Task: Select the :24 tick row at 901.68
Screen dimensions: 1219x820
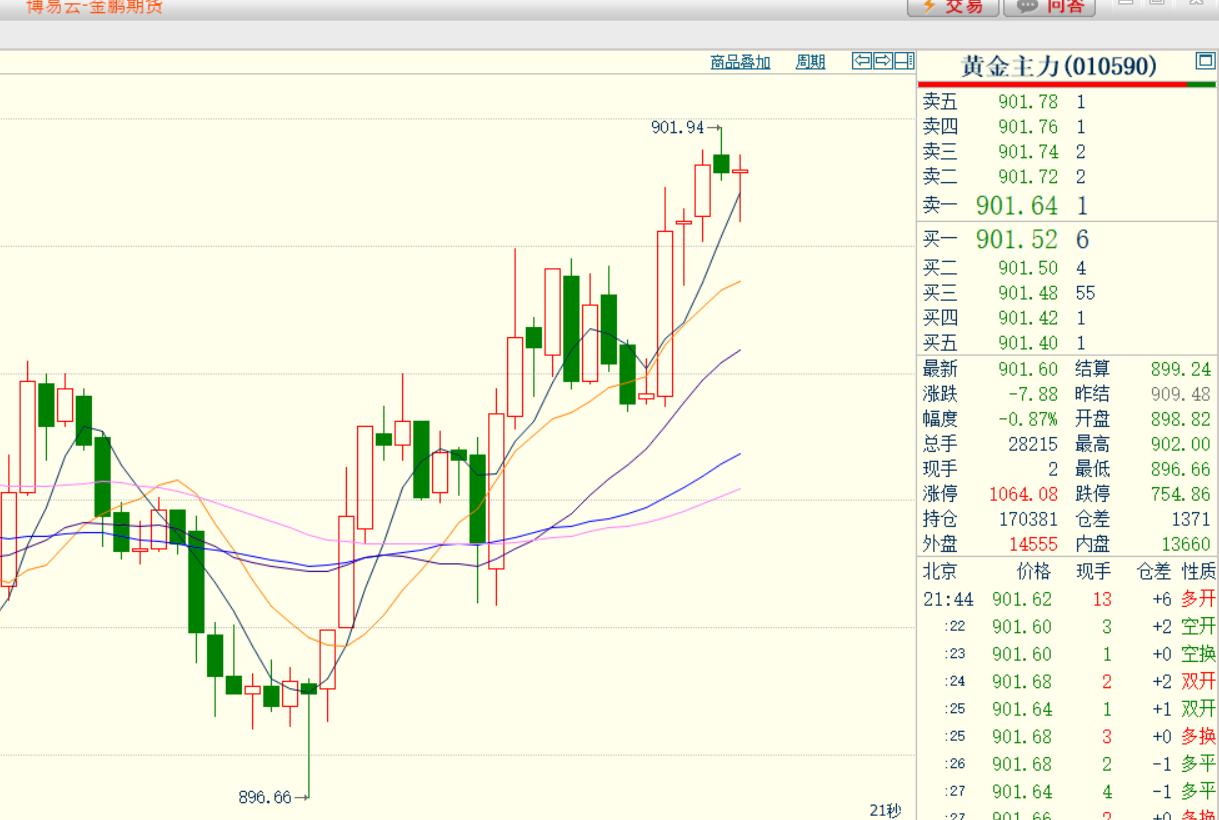Action: point(1068,682)
